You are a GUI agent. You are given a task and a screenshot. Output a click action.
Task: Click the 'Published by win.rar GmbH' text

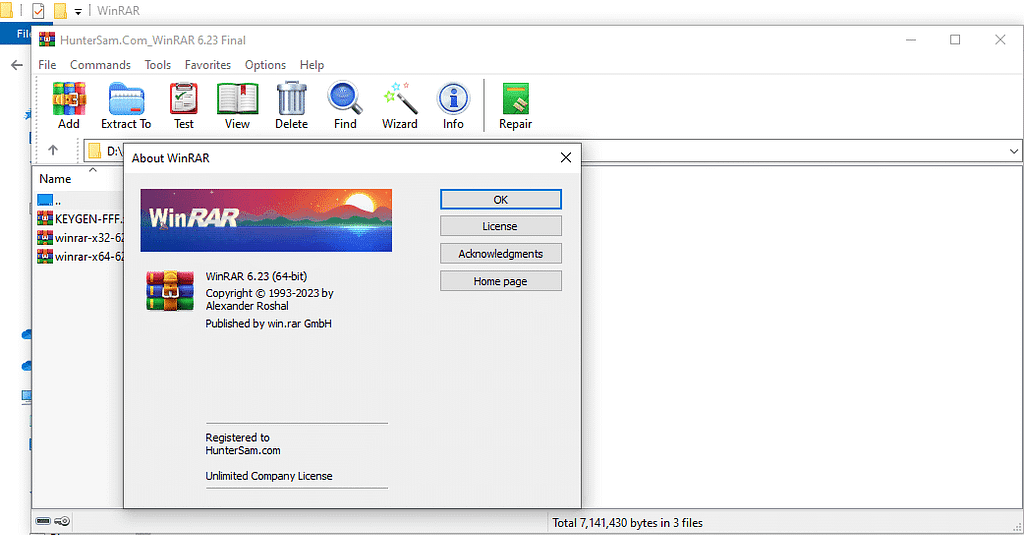click(x=268, y=323)
